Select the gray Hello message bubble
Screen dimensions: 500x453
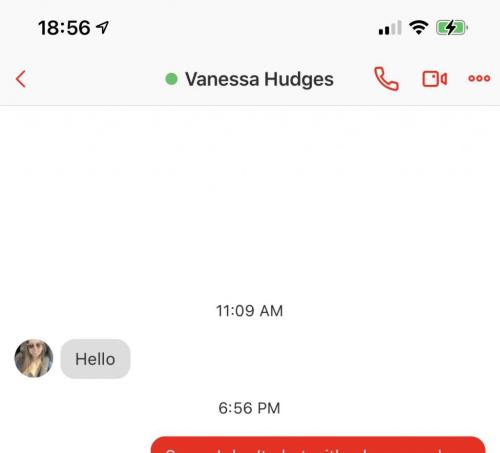[x=95, y=359]
